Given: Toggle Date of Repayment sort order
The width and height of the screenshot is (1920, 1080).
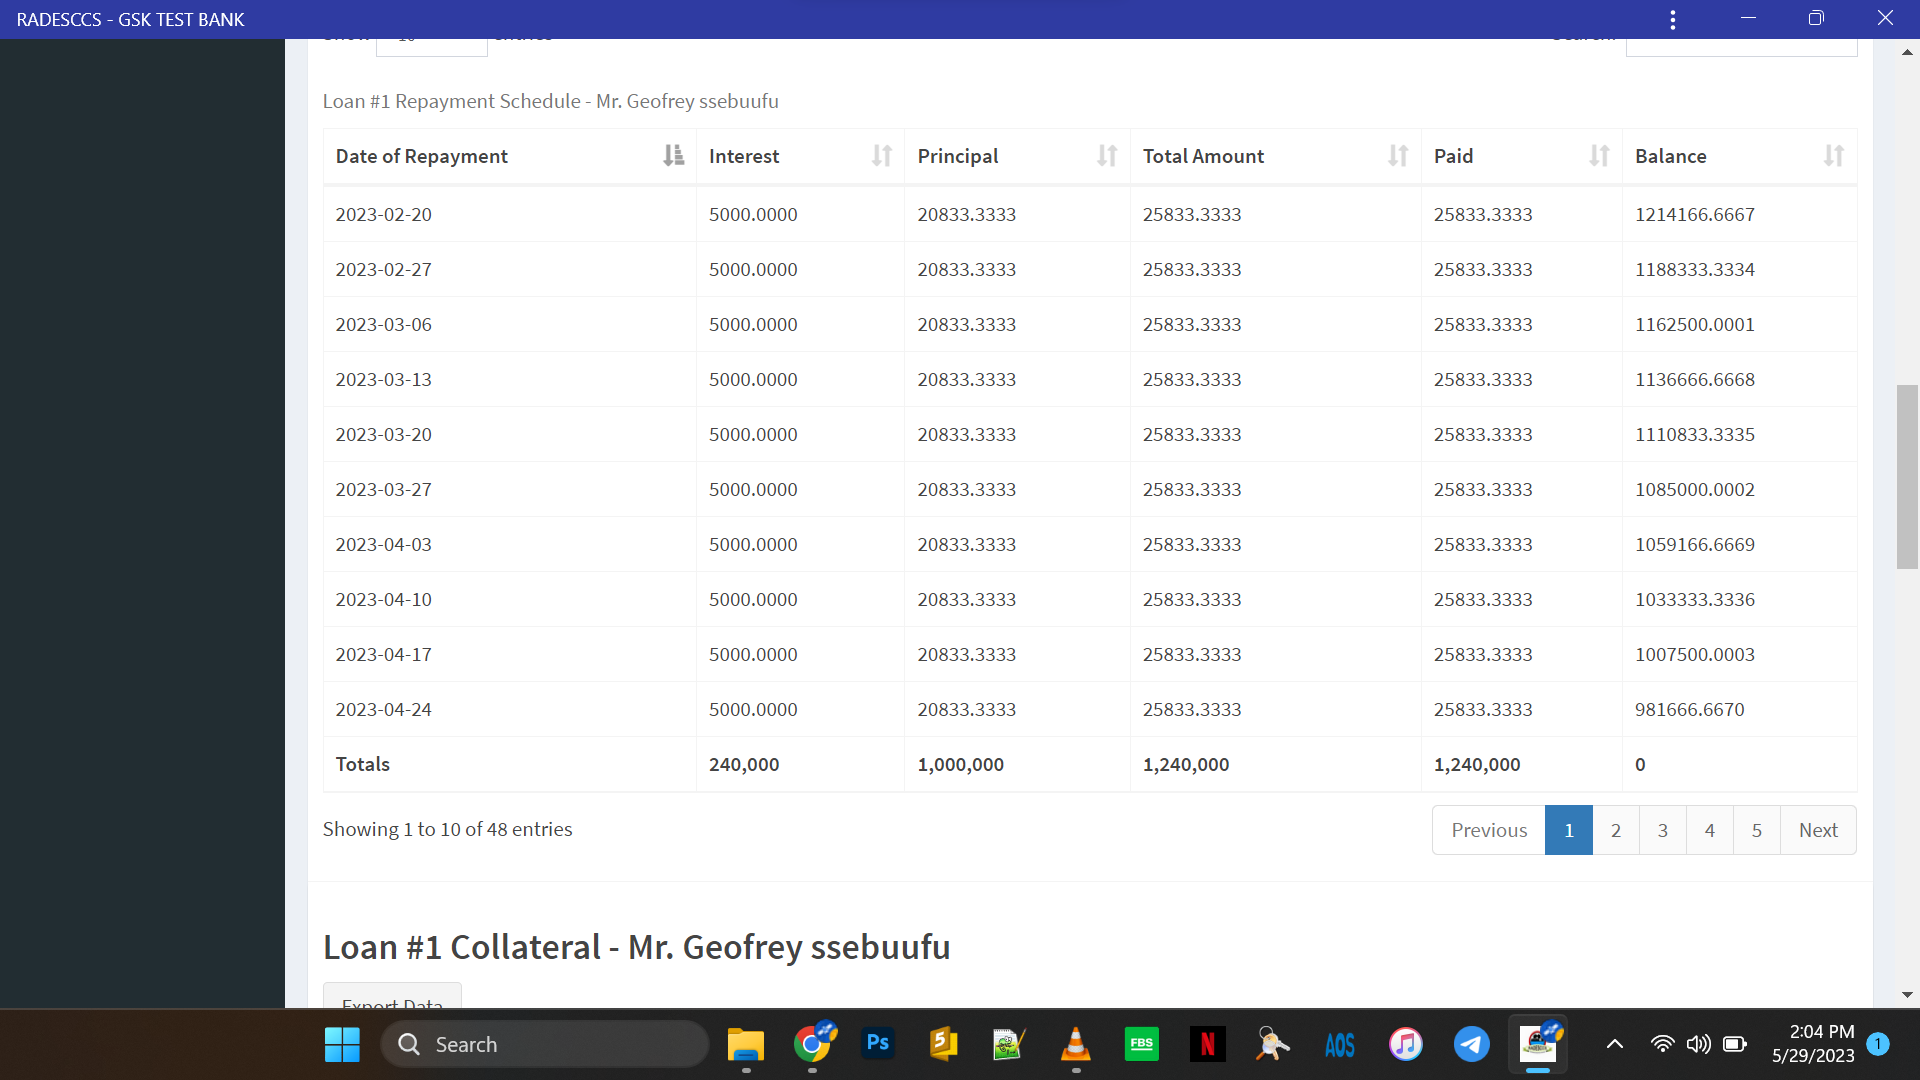Looking at the screenshot, I should click(673, 156).
